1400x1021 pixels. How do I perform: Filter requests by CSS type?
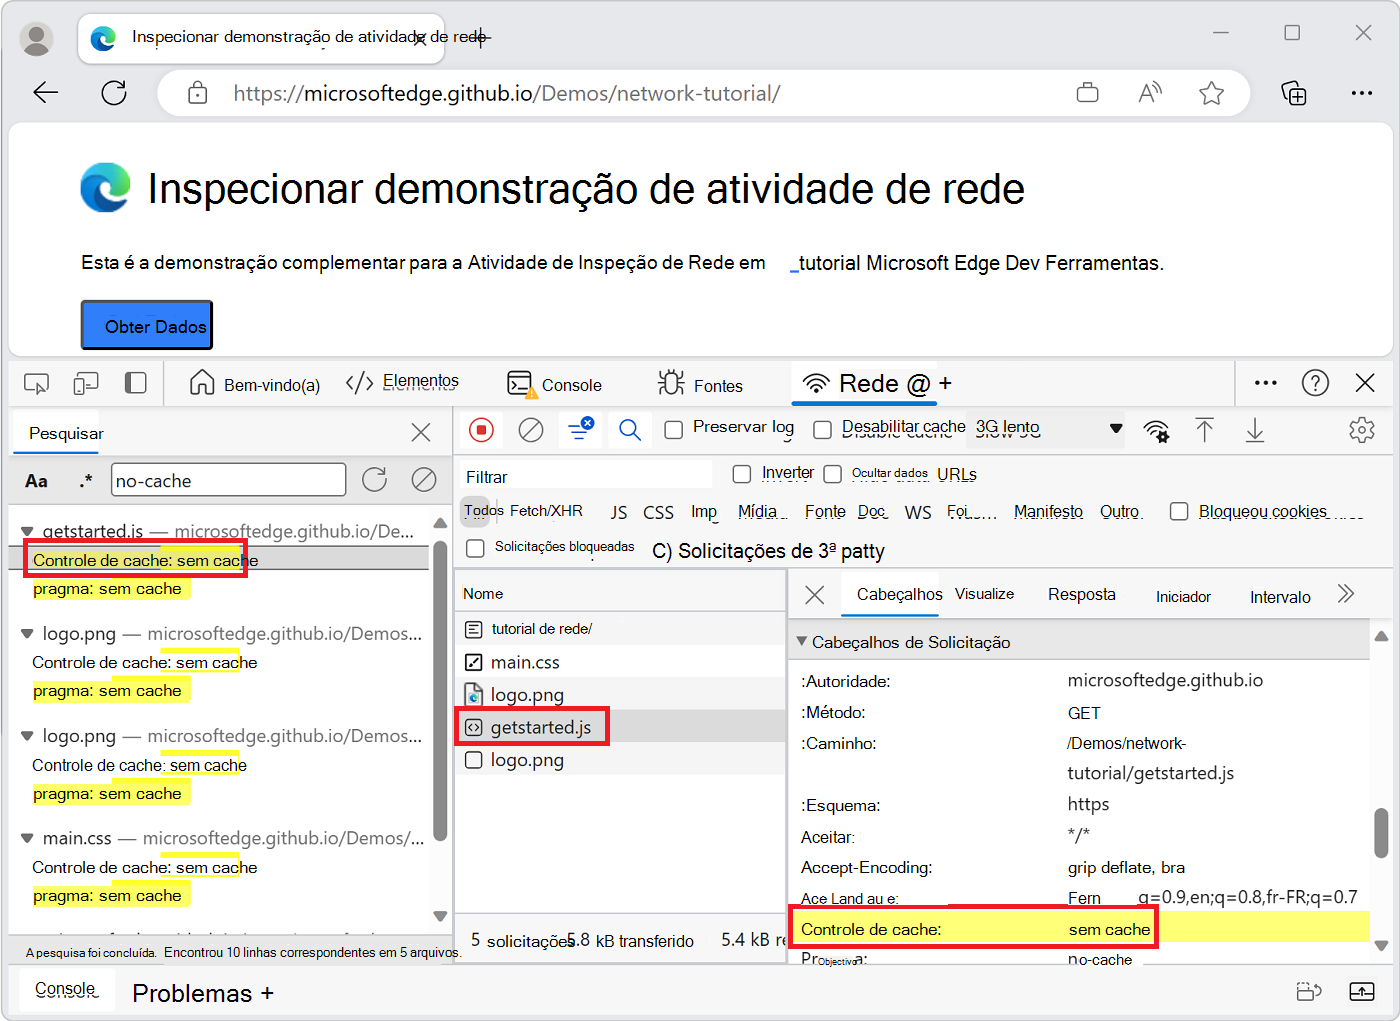pos(658,512)
